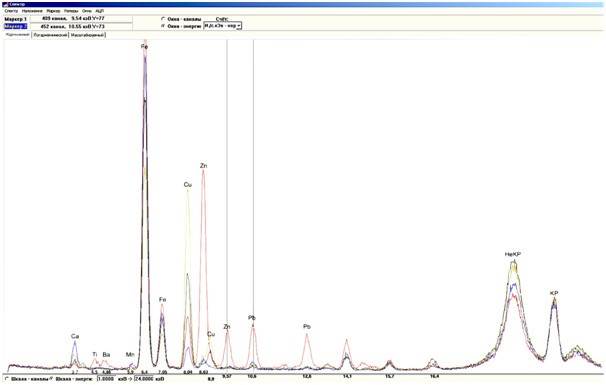Select the display tab left of Логарифмический
This screenshot has width=606, height=385.
point(18,35)
